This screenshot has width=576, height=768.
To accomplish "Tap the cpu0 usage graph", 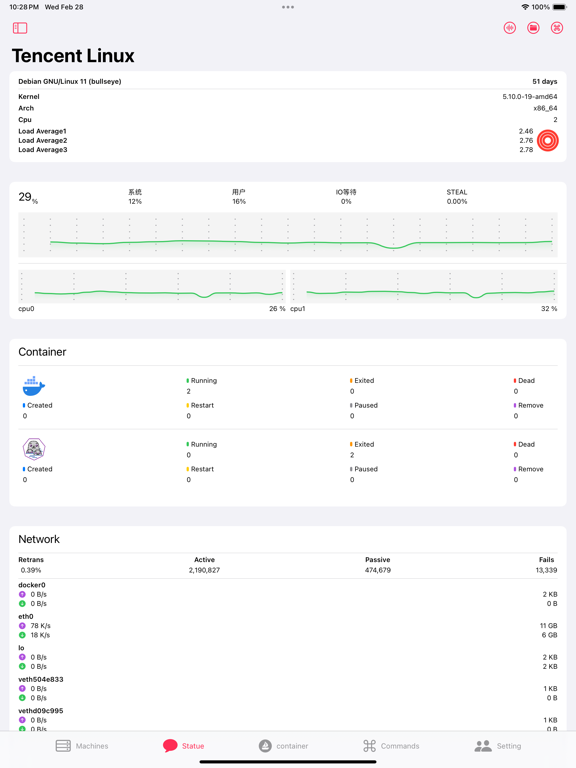I will coord(152,286).
